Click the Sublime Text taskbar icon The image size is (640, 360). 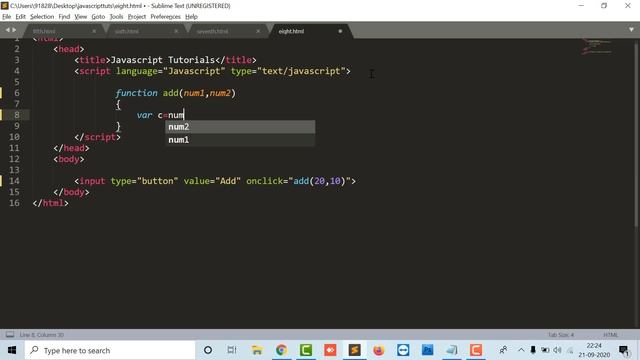click(x=354, y=350)
